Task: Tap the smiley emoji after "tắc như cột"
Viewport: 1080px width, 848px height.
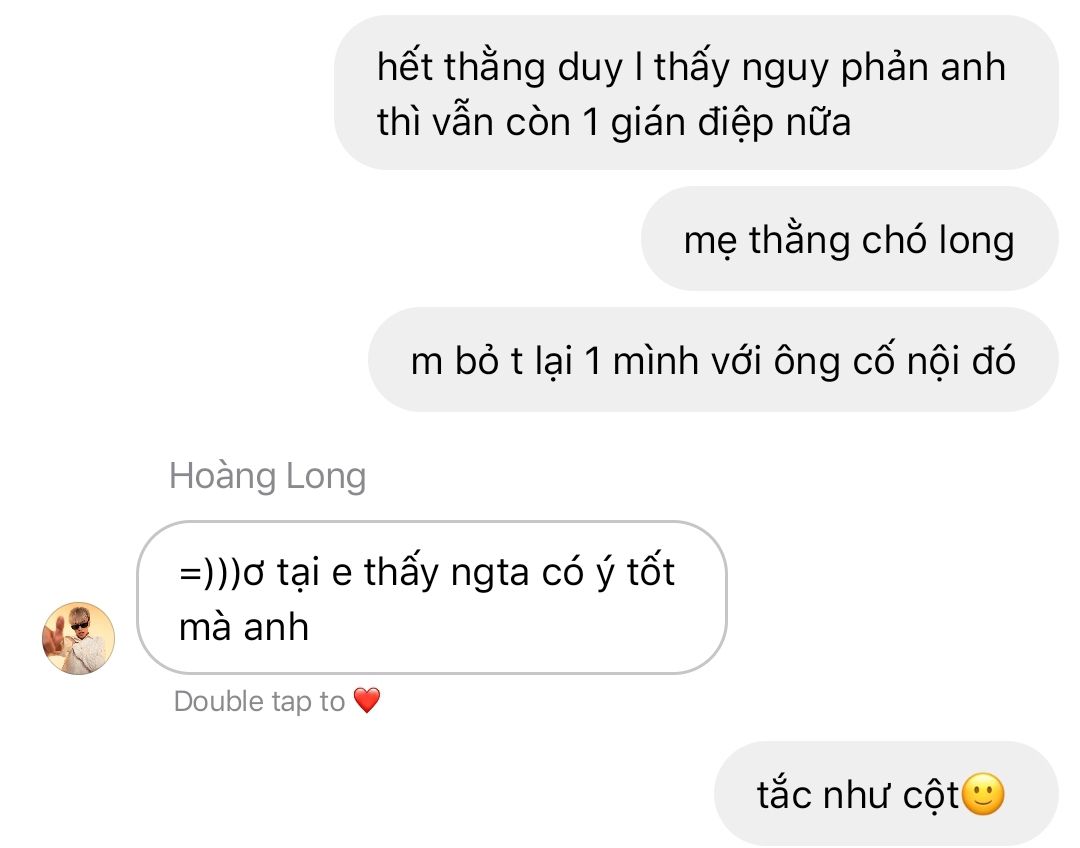Action: 983,794
